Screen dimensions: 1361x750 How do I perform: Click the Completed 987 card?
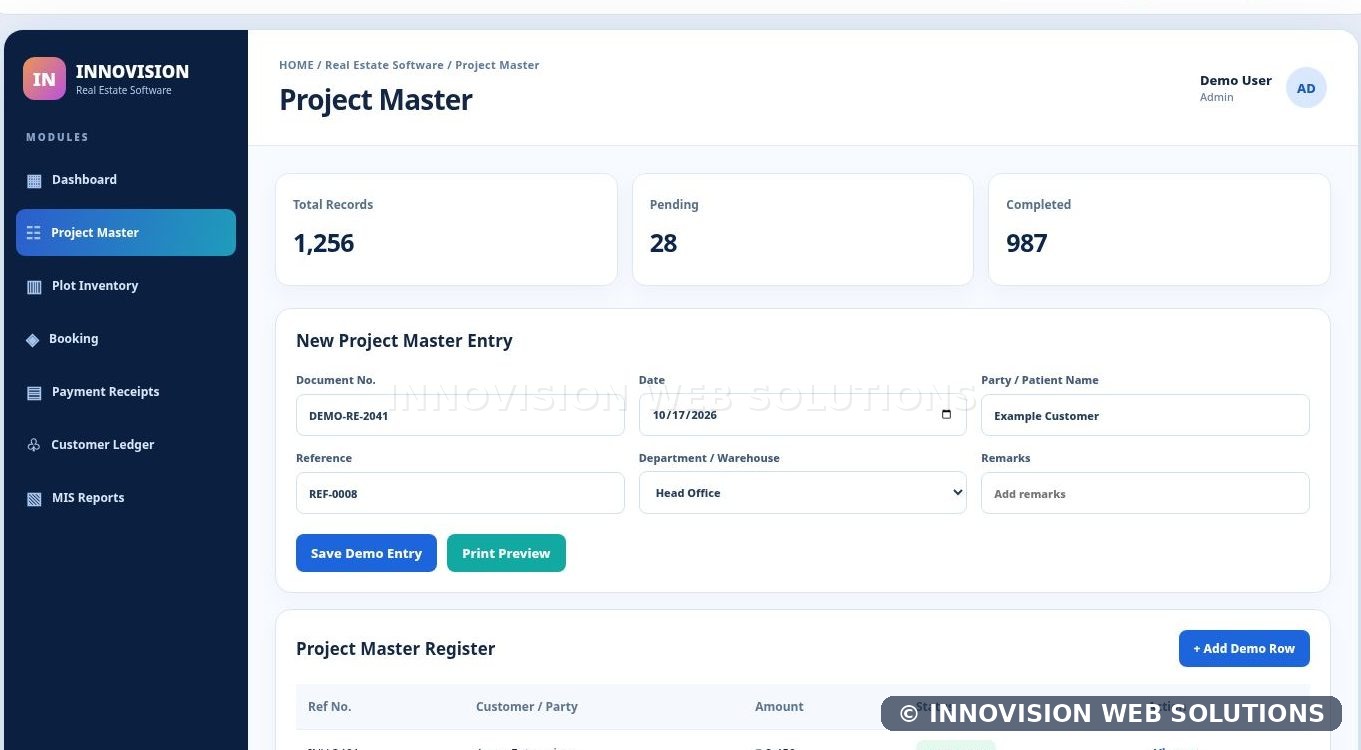coord(1159,230)
